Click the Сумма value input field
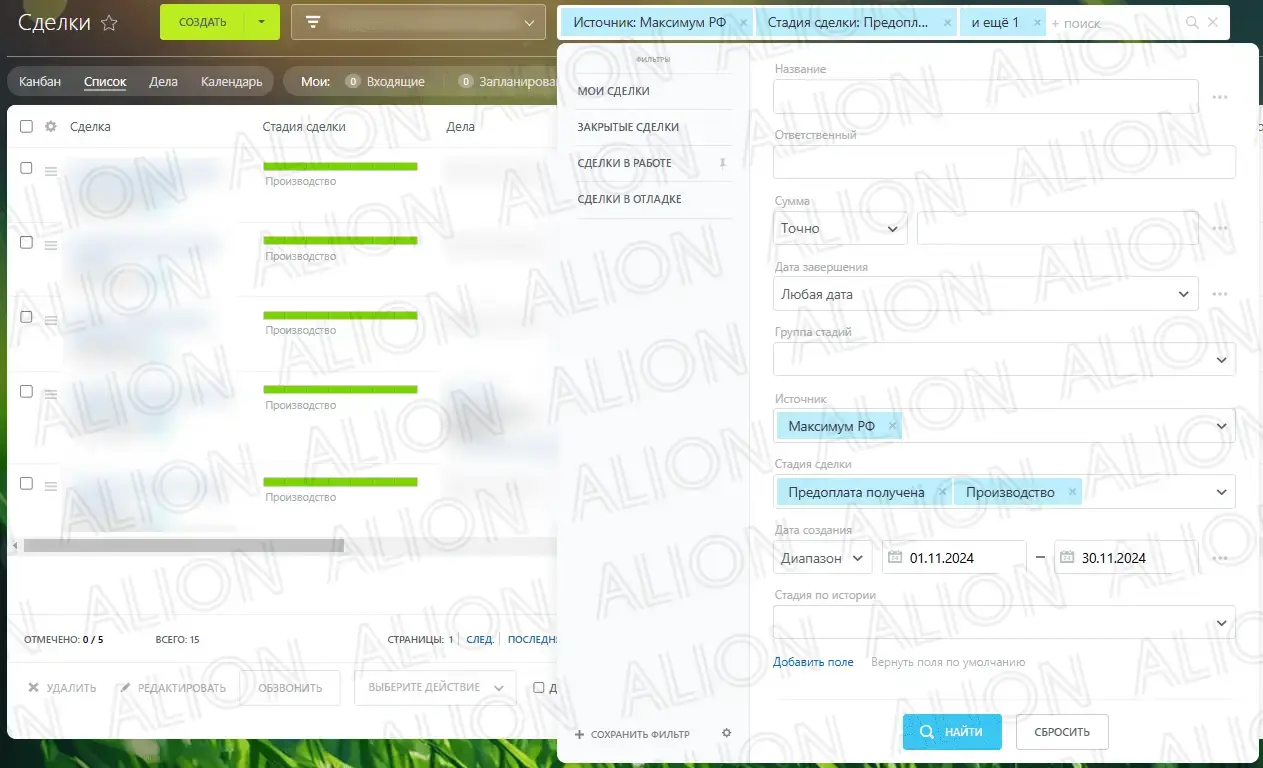Image resolution: width=1263 pixels, height=768 pixels. pos(1058,228)
